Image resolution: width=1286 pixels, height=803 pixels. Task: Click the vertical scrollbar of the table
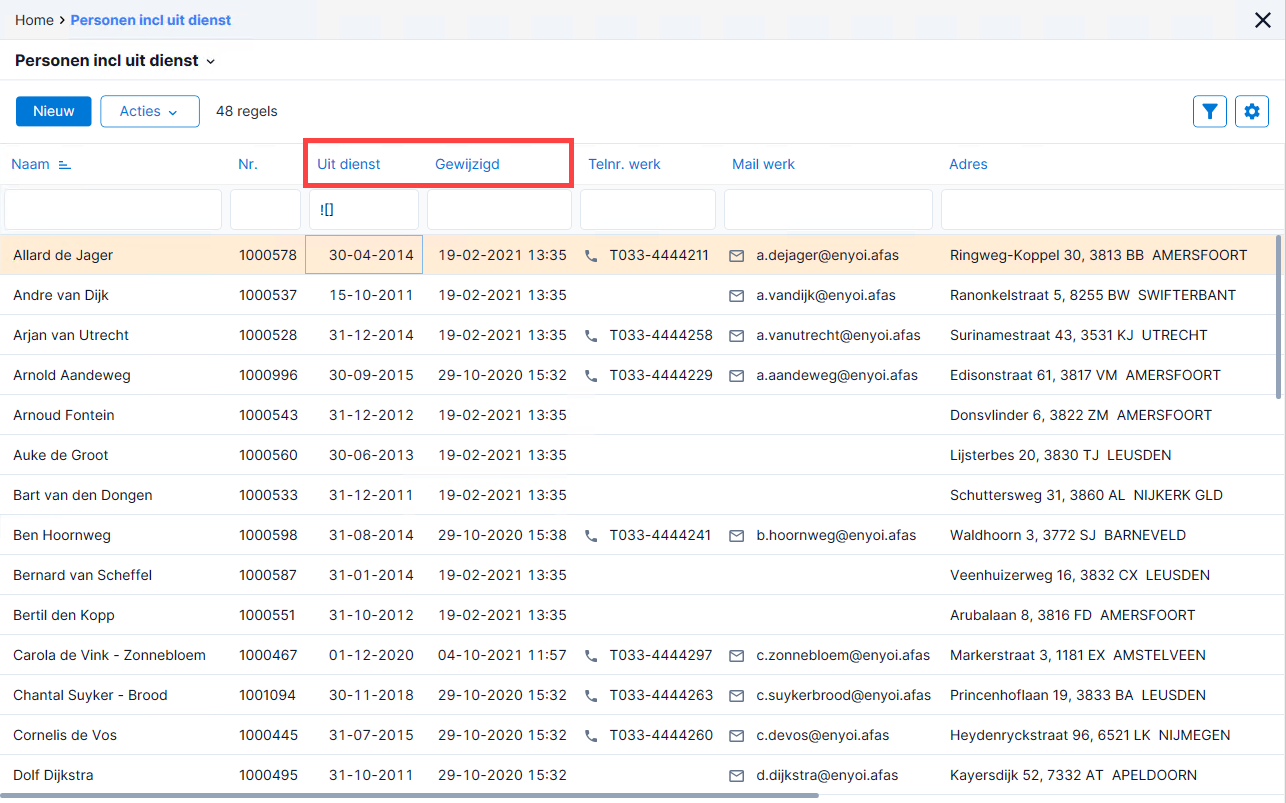1279,317
